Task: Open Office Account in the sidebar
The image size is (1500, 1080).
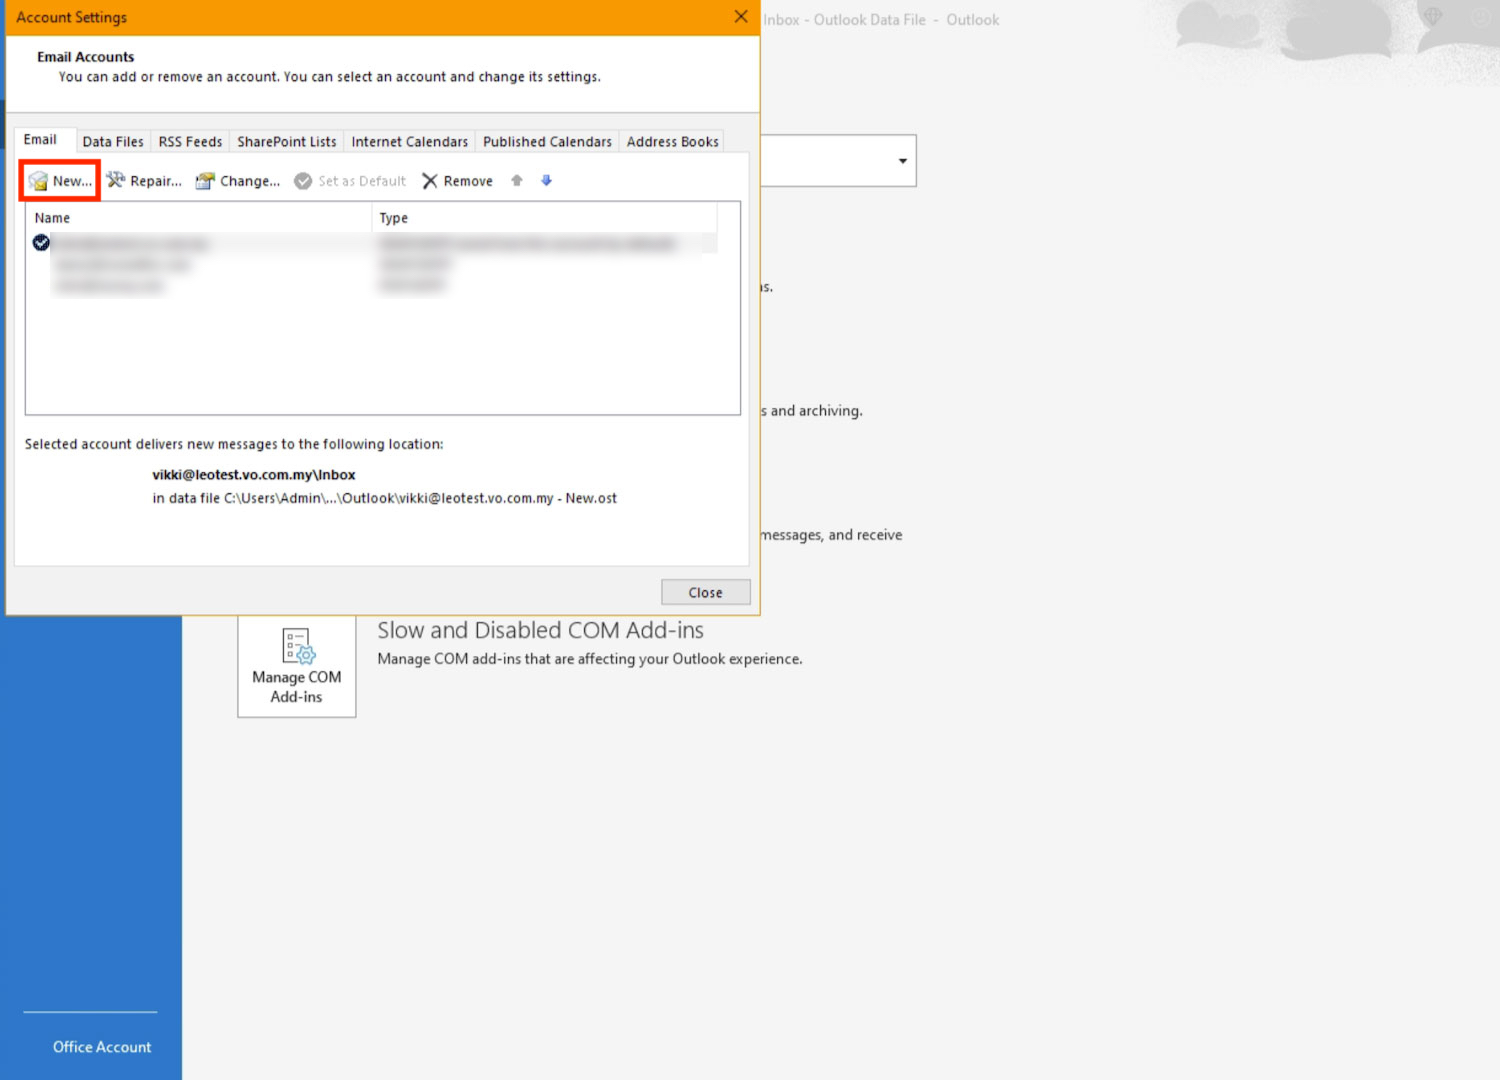Action: tap(102, 1047)
